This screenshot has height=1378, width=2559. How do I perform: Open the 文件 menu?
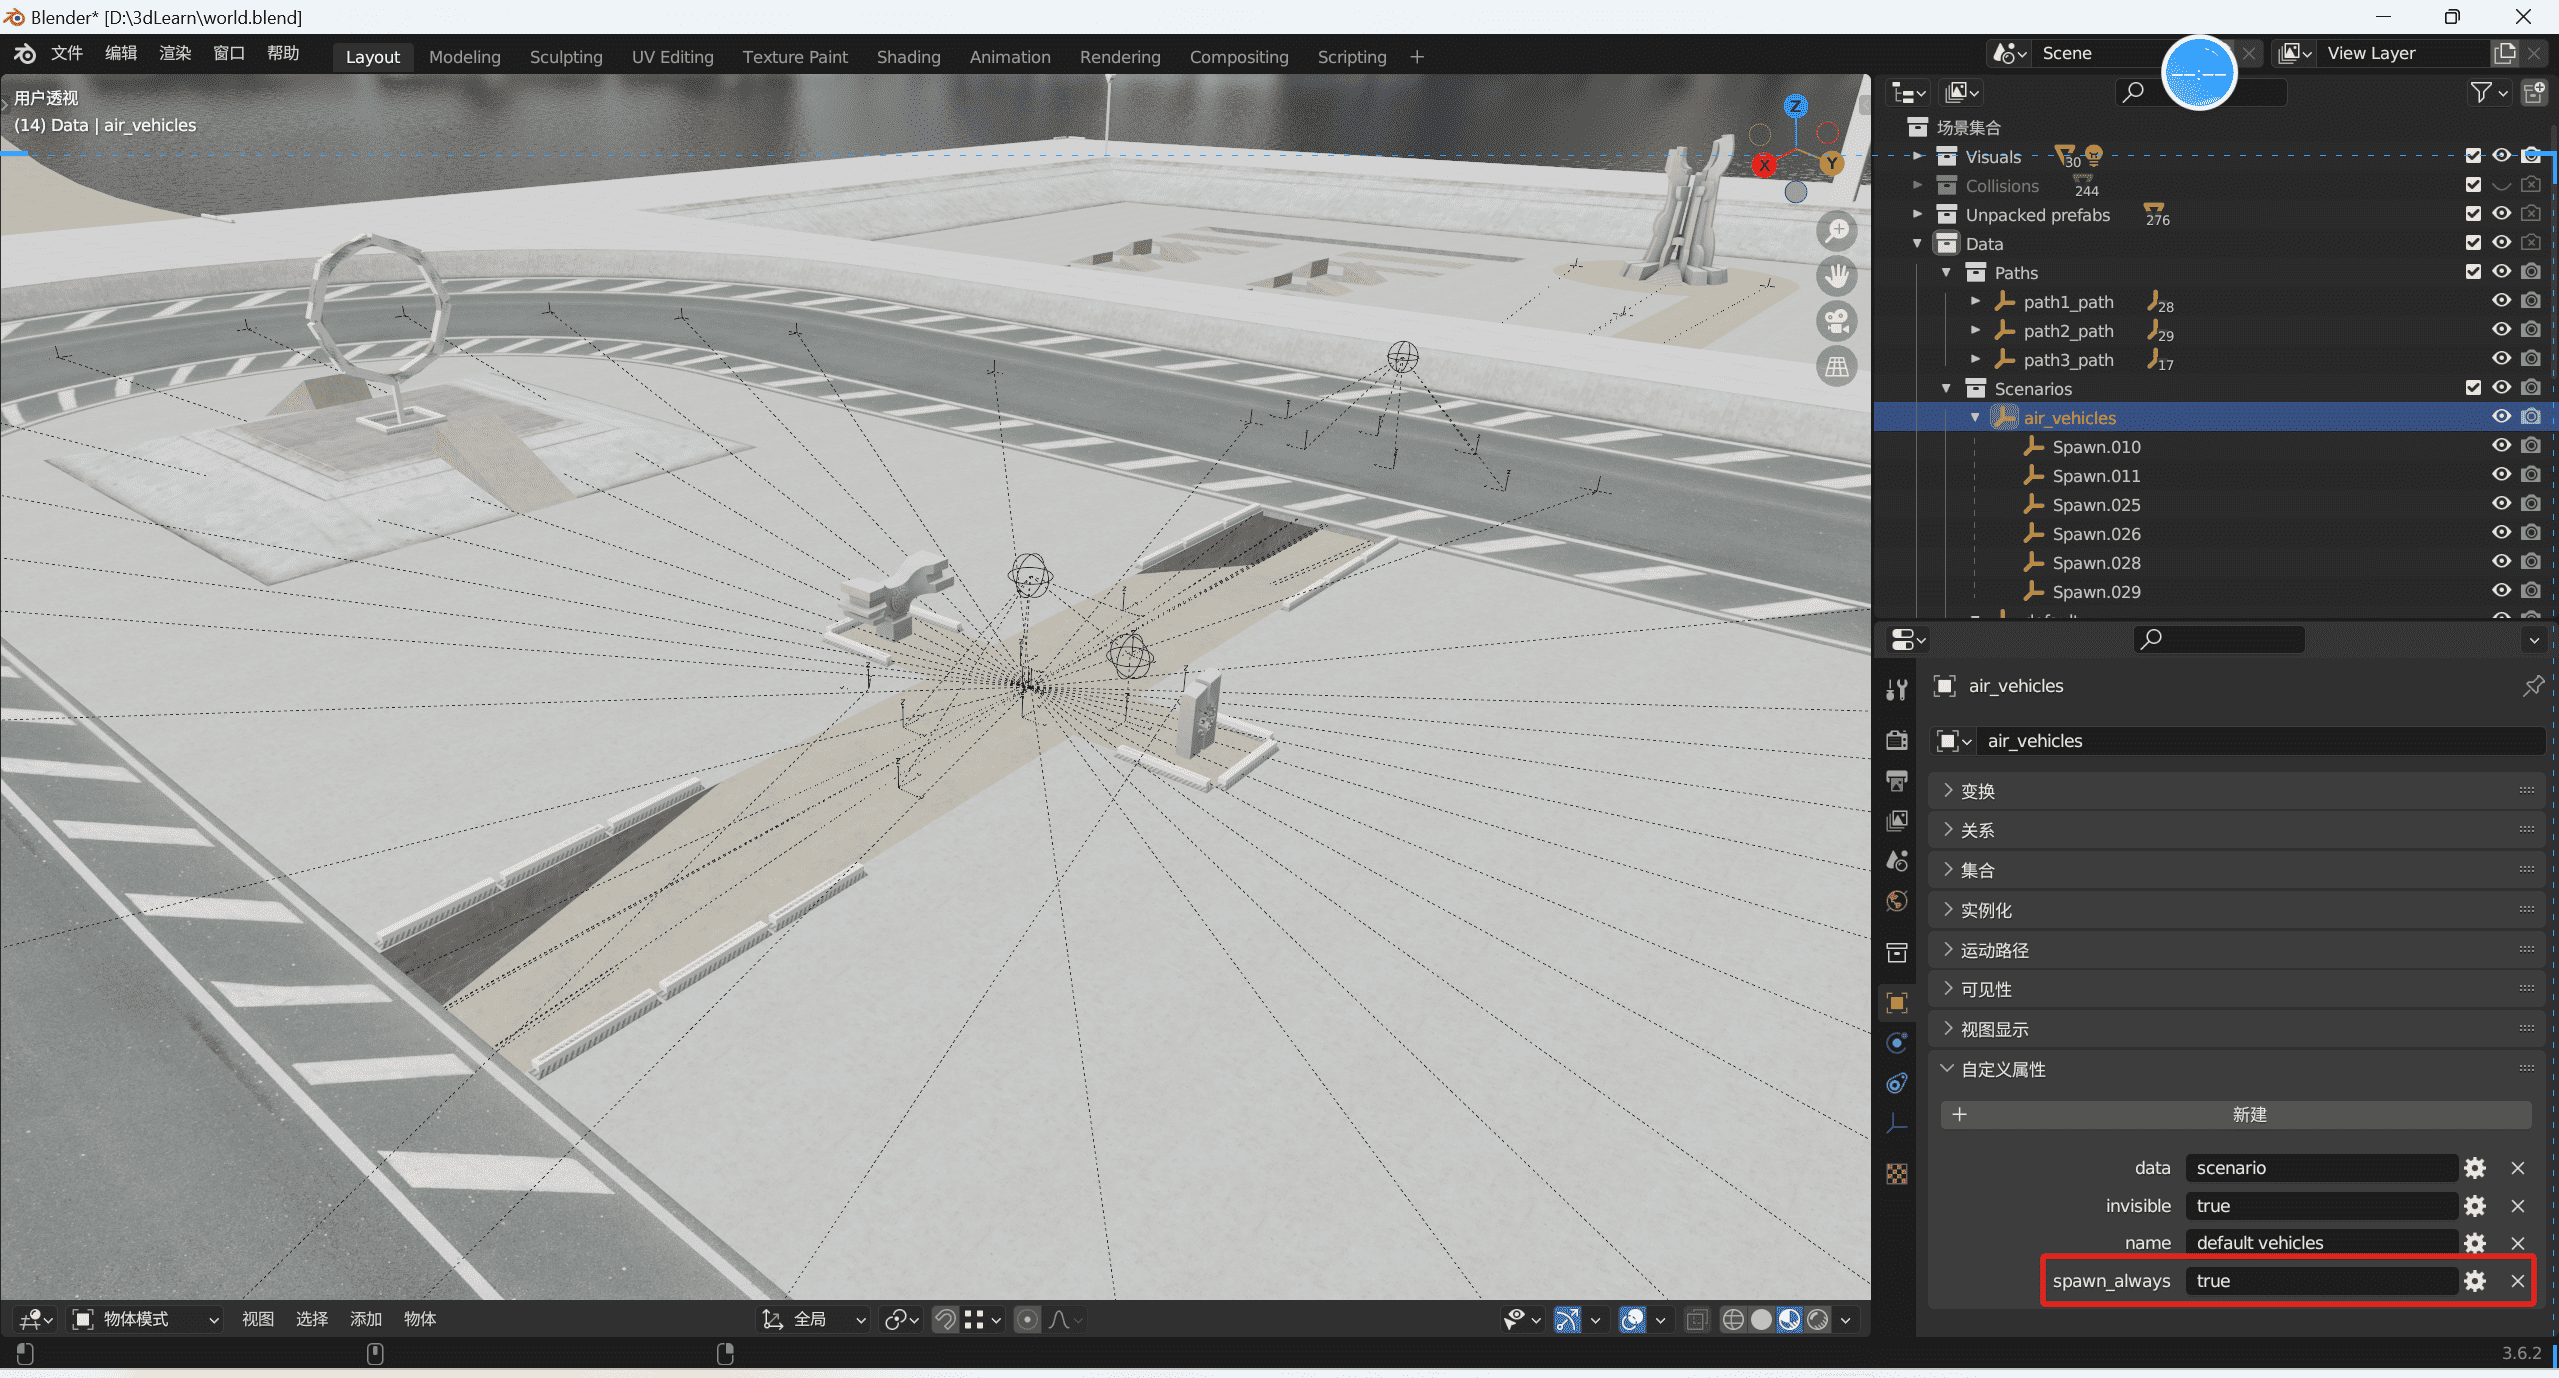click(67, 53)
